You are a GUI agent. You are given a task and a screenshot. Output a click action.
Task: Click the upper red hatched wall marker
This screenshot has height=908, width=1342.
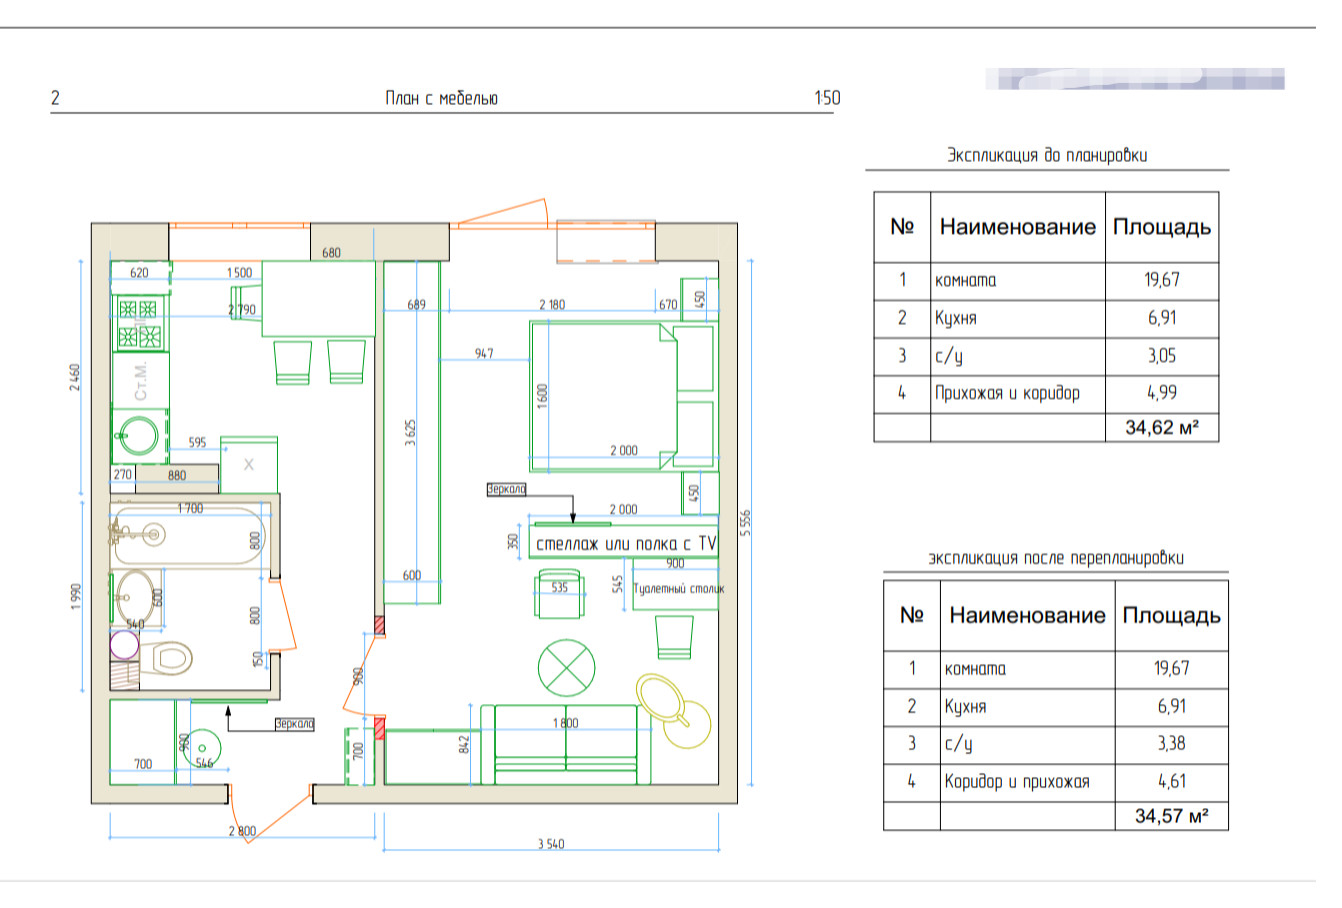[x=379, y=626]
